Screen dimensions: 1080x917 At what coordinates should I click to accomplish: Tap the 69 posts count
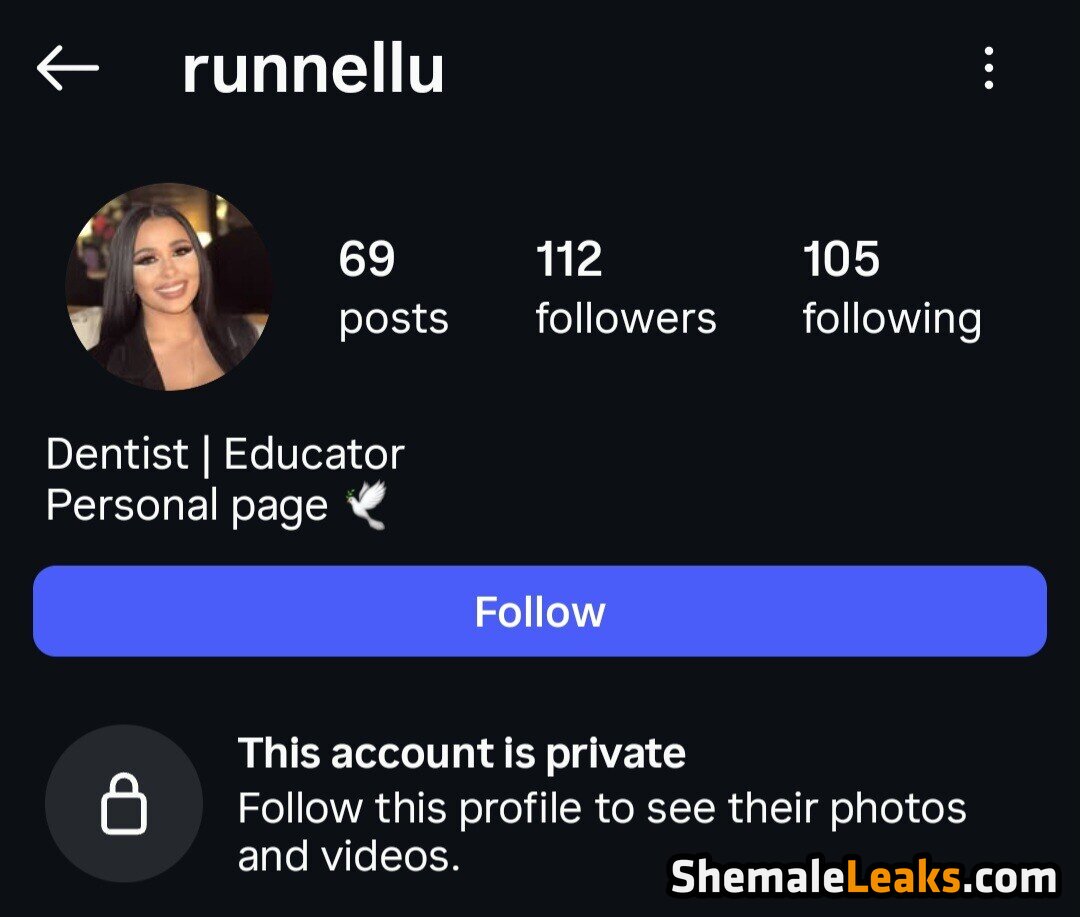pyautogui.click(x=366, y=259)
